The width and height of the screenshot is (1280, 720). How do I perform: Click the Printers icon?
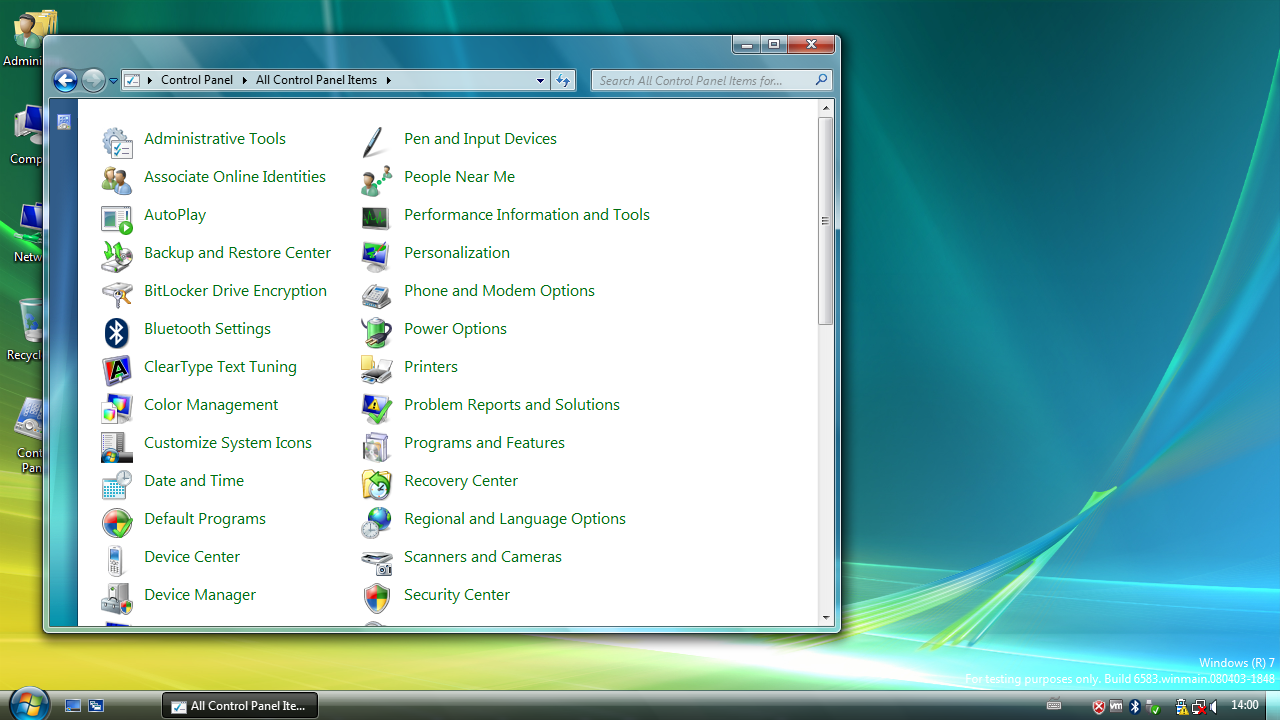(377, 371)
